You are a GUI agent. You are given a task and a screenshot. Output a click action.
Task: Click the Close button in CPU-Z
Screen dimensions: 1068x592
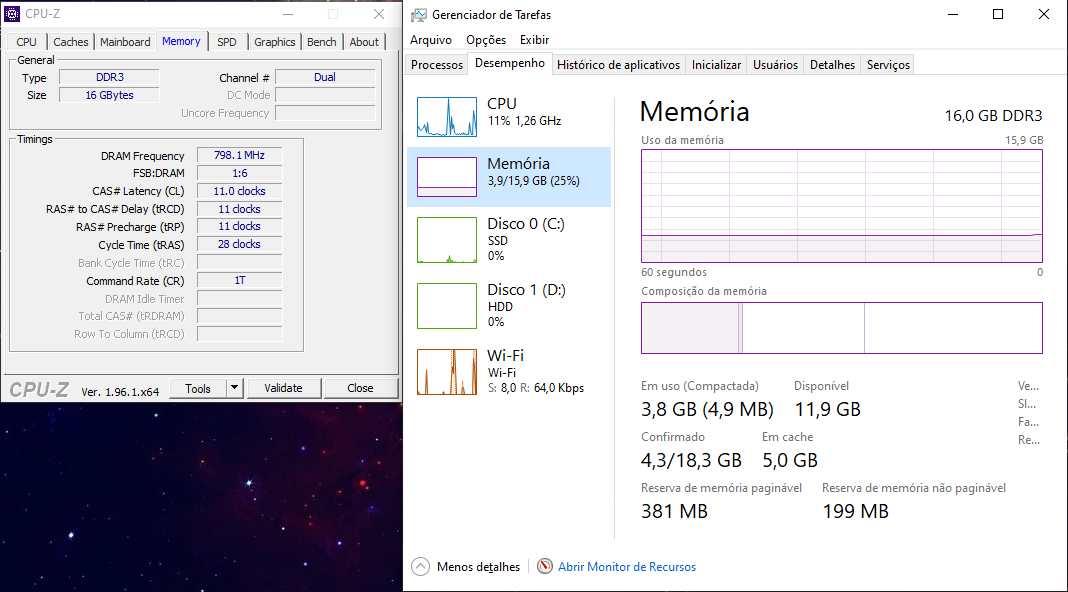pos(360,388)
